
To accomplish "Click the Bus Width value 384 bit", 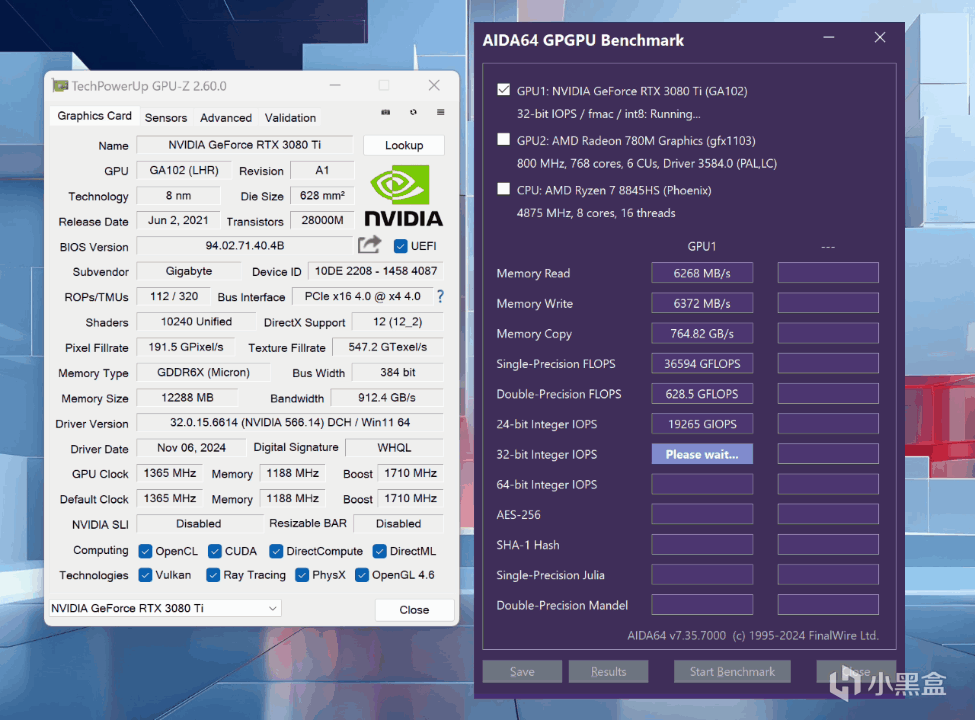I will click(397, 372).
